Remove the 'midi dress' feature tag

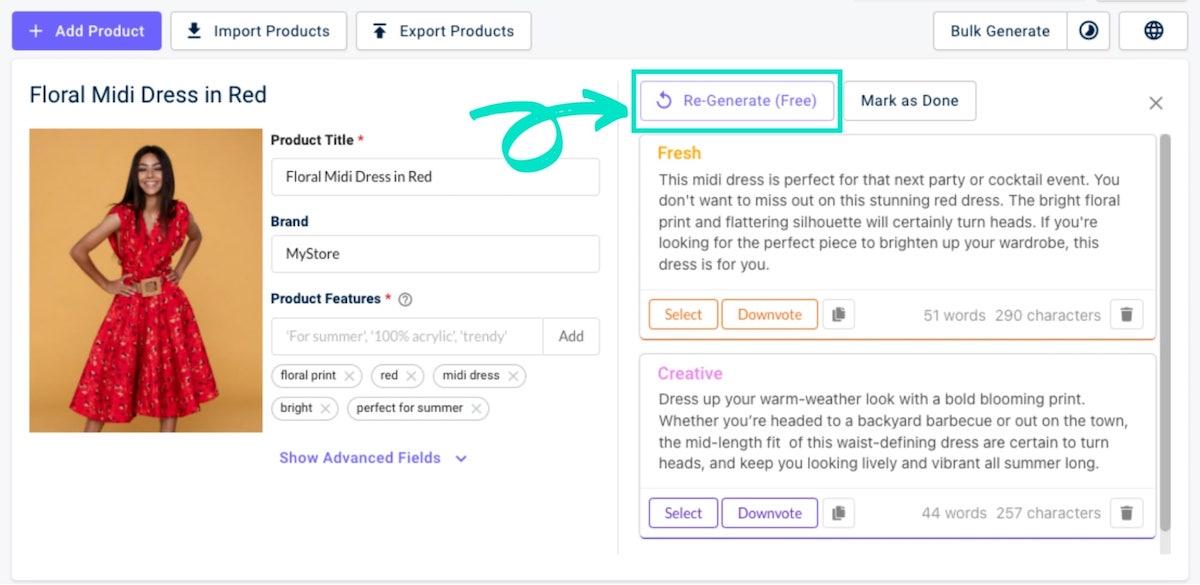tap(513, 376)
